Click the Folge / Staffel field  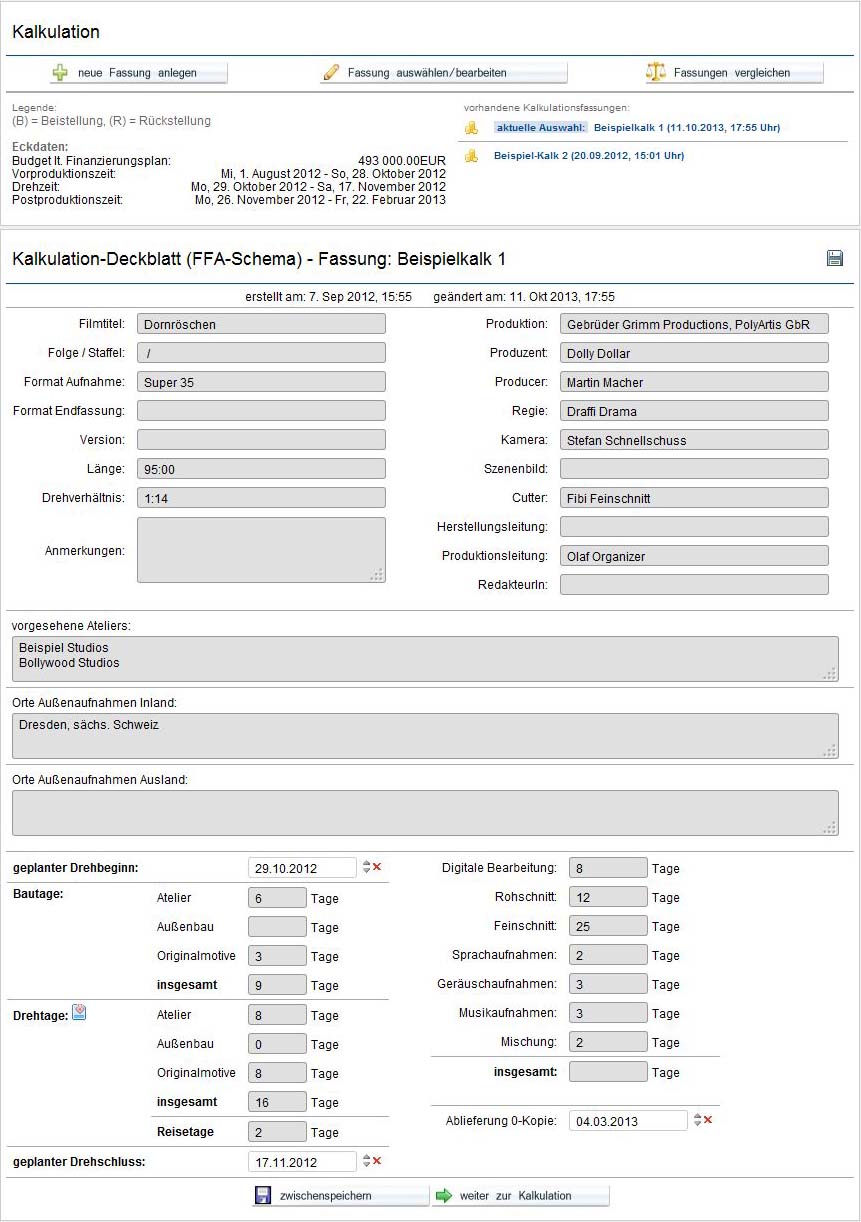coord(261,353)
